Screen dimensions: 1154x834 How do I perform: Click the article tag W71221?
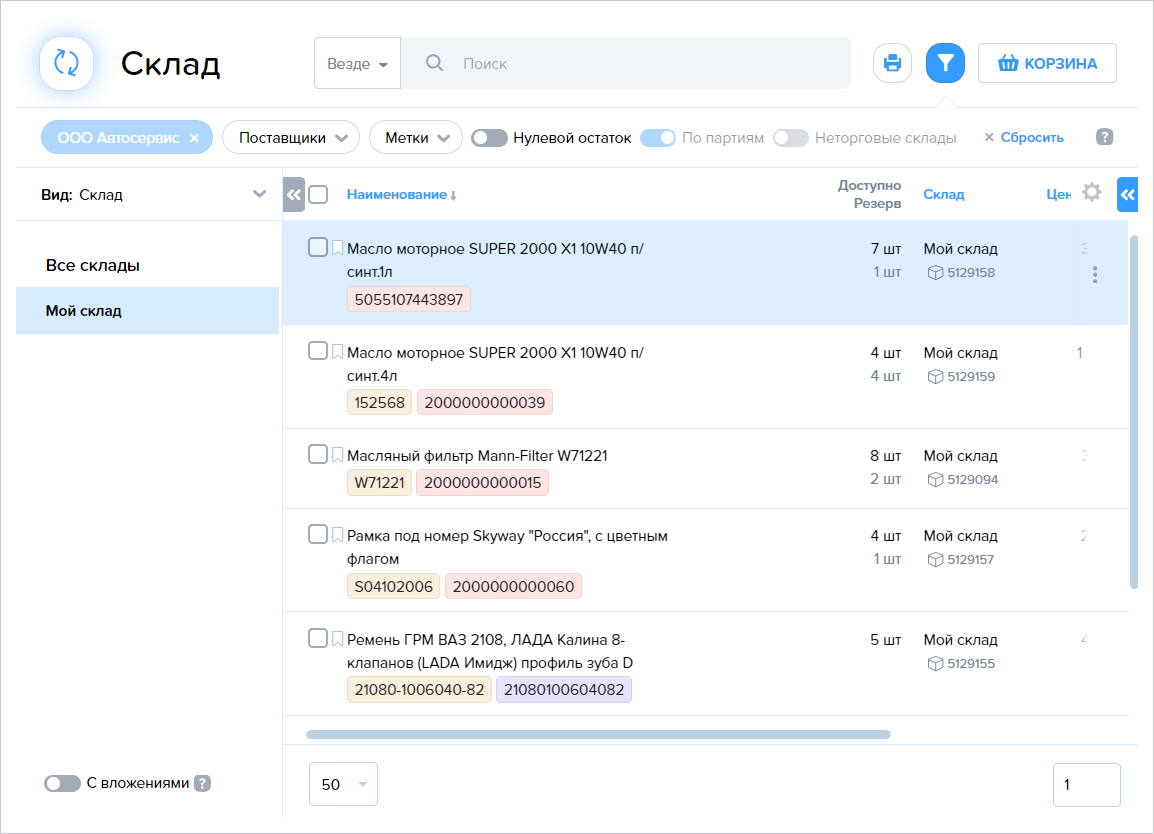(x=379, y=483)
